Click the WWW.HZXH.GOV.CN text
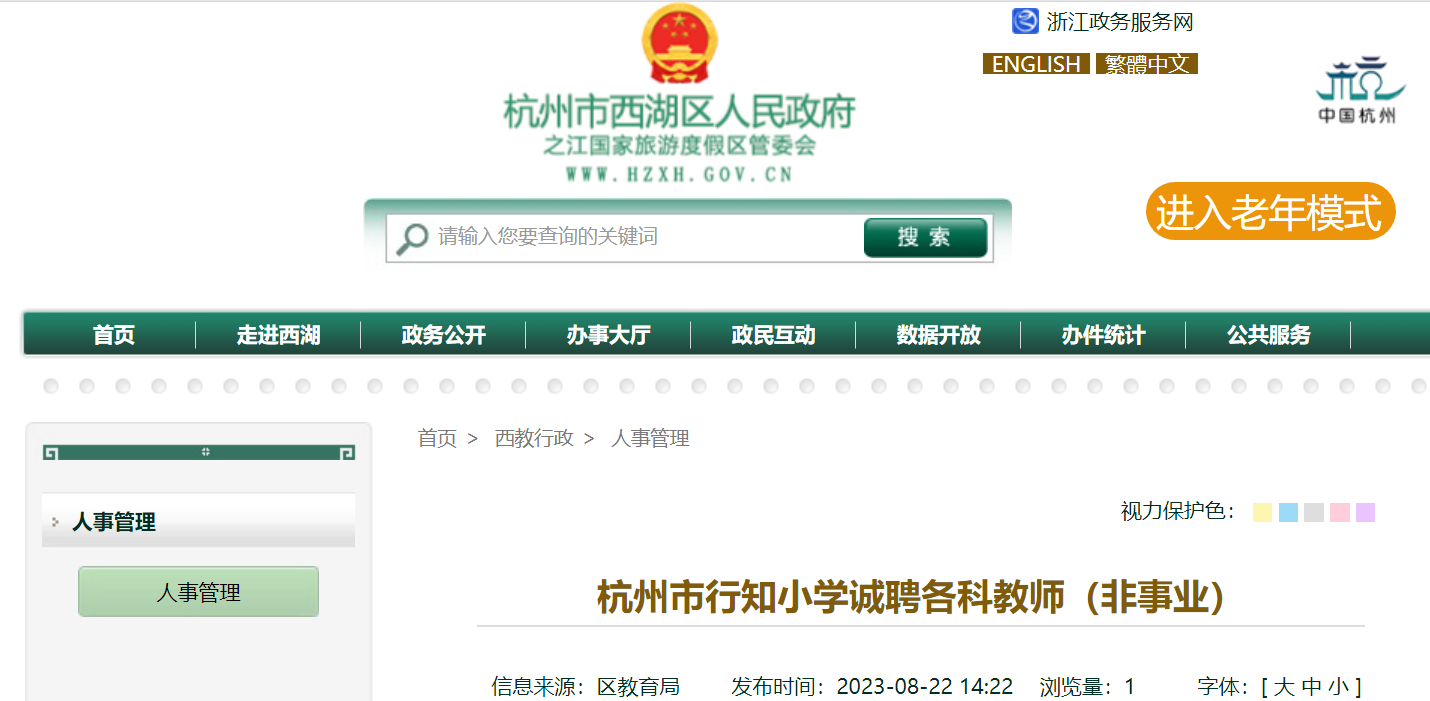 (x=679, y=174)
